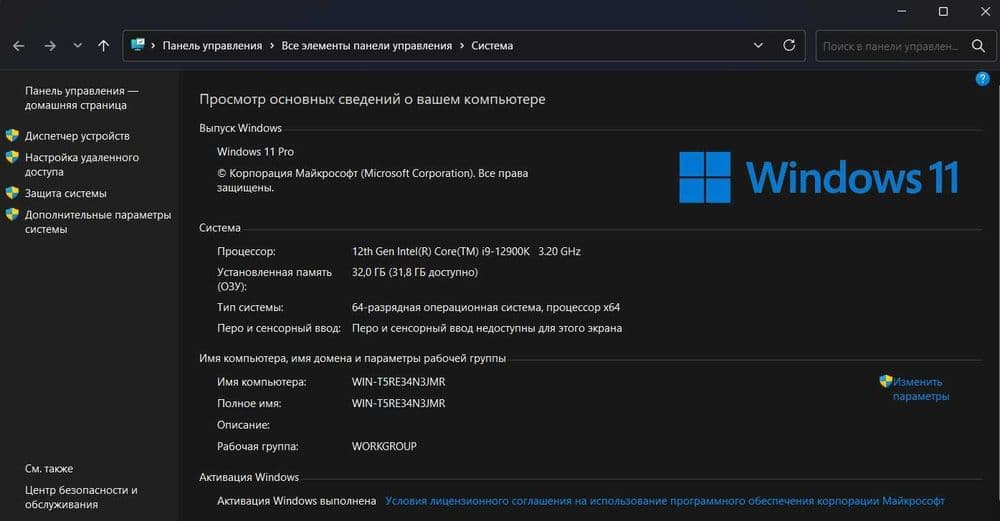Click shield icon beside 'Изменить параметры'
The height and width of the screenshot is (521, 1000).
point(885,381)
